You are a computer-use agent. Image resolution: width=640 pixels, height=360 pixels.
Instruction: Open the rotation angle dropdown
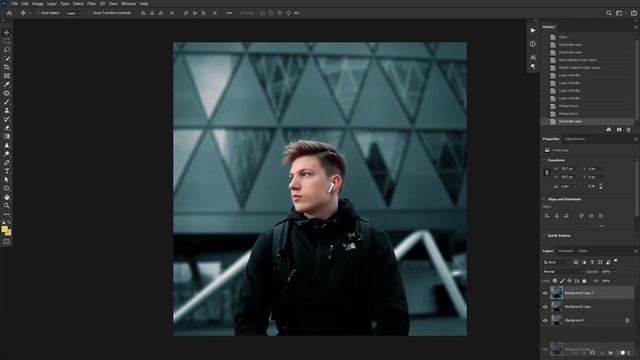575,187
